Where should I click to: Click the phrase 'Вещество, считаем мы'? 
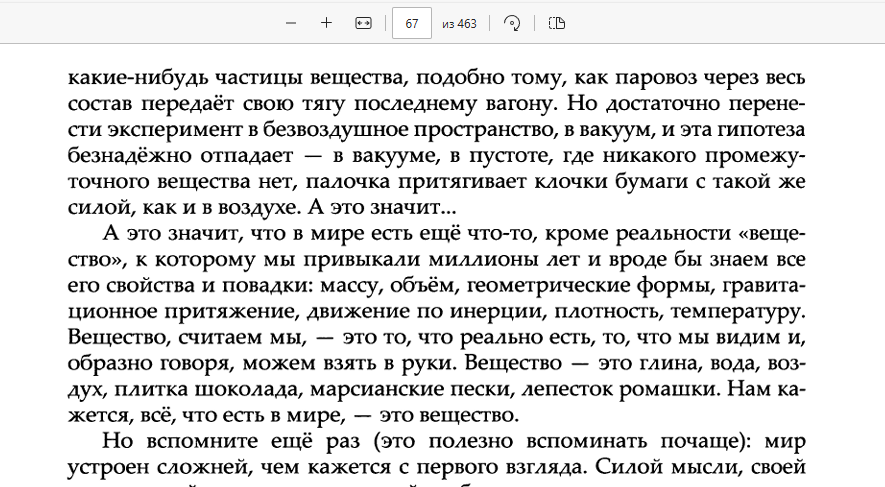[x=187, y=337]
